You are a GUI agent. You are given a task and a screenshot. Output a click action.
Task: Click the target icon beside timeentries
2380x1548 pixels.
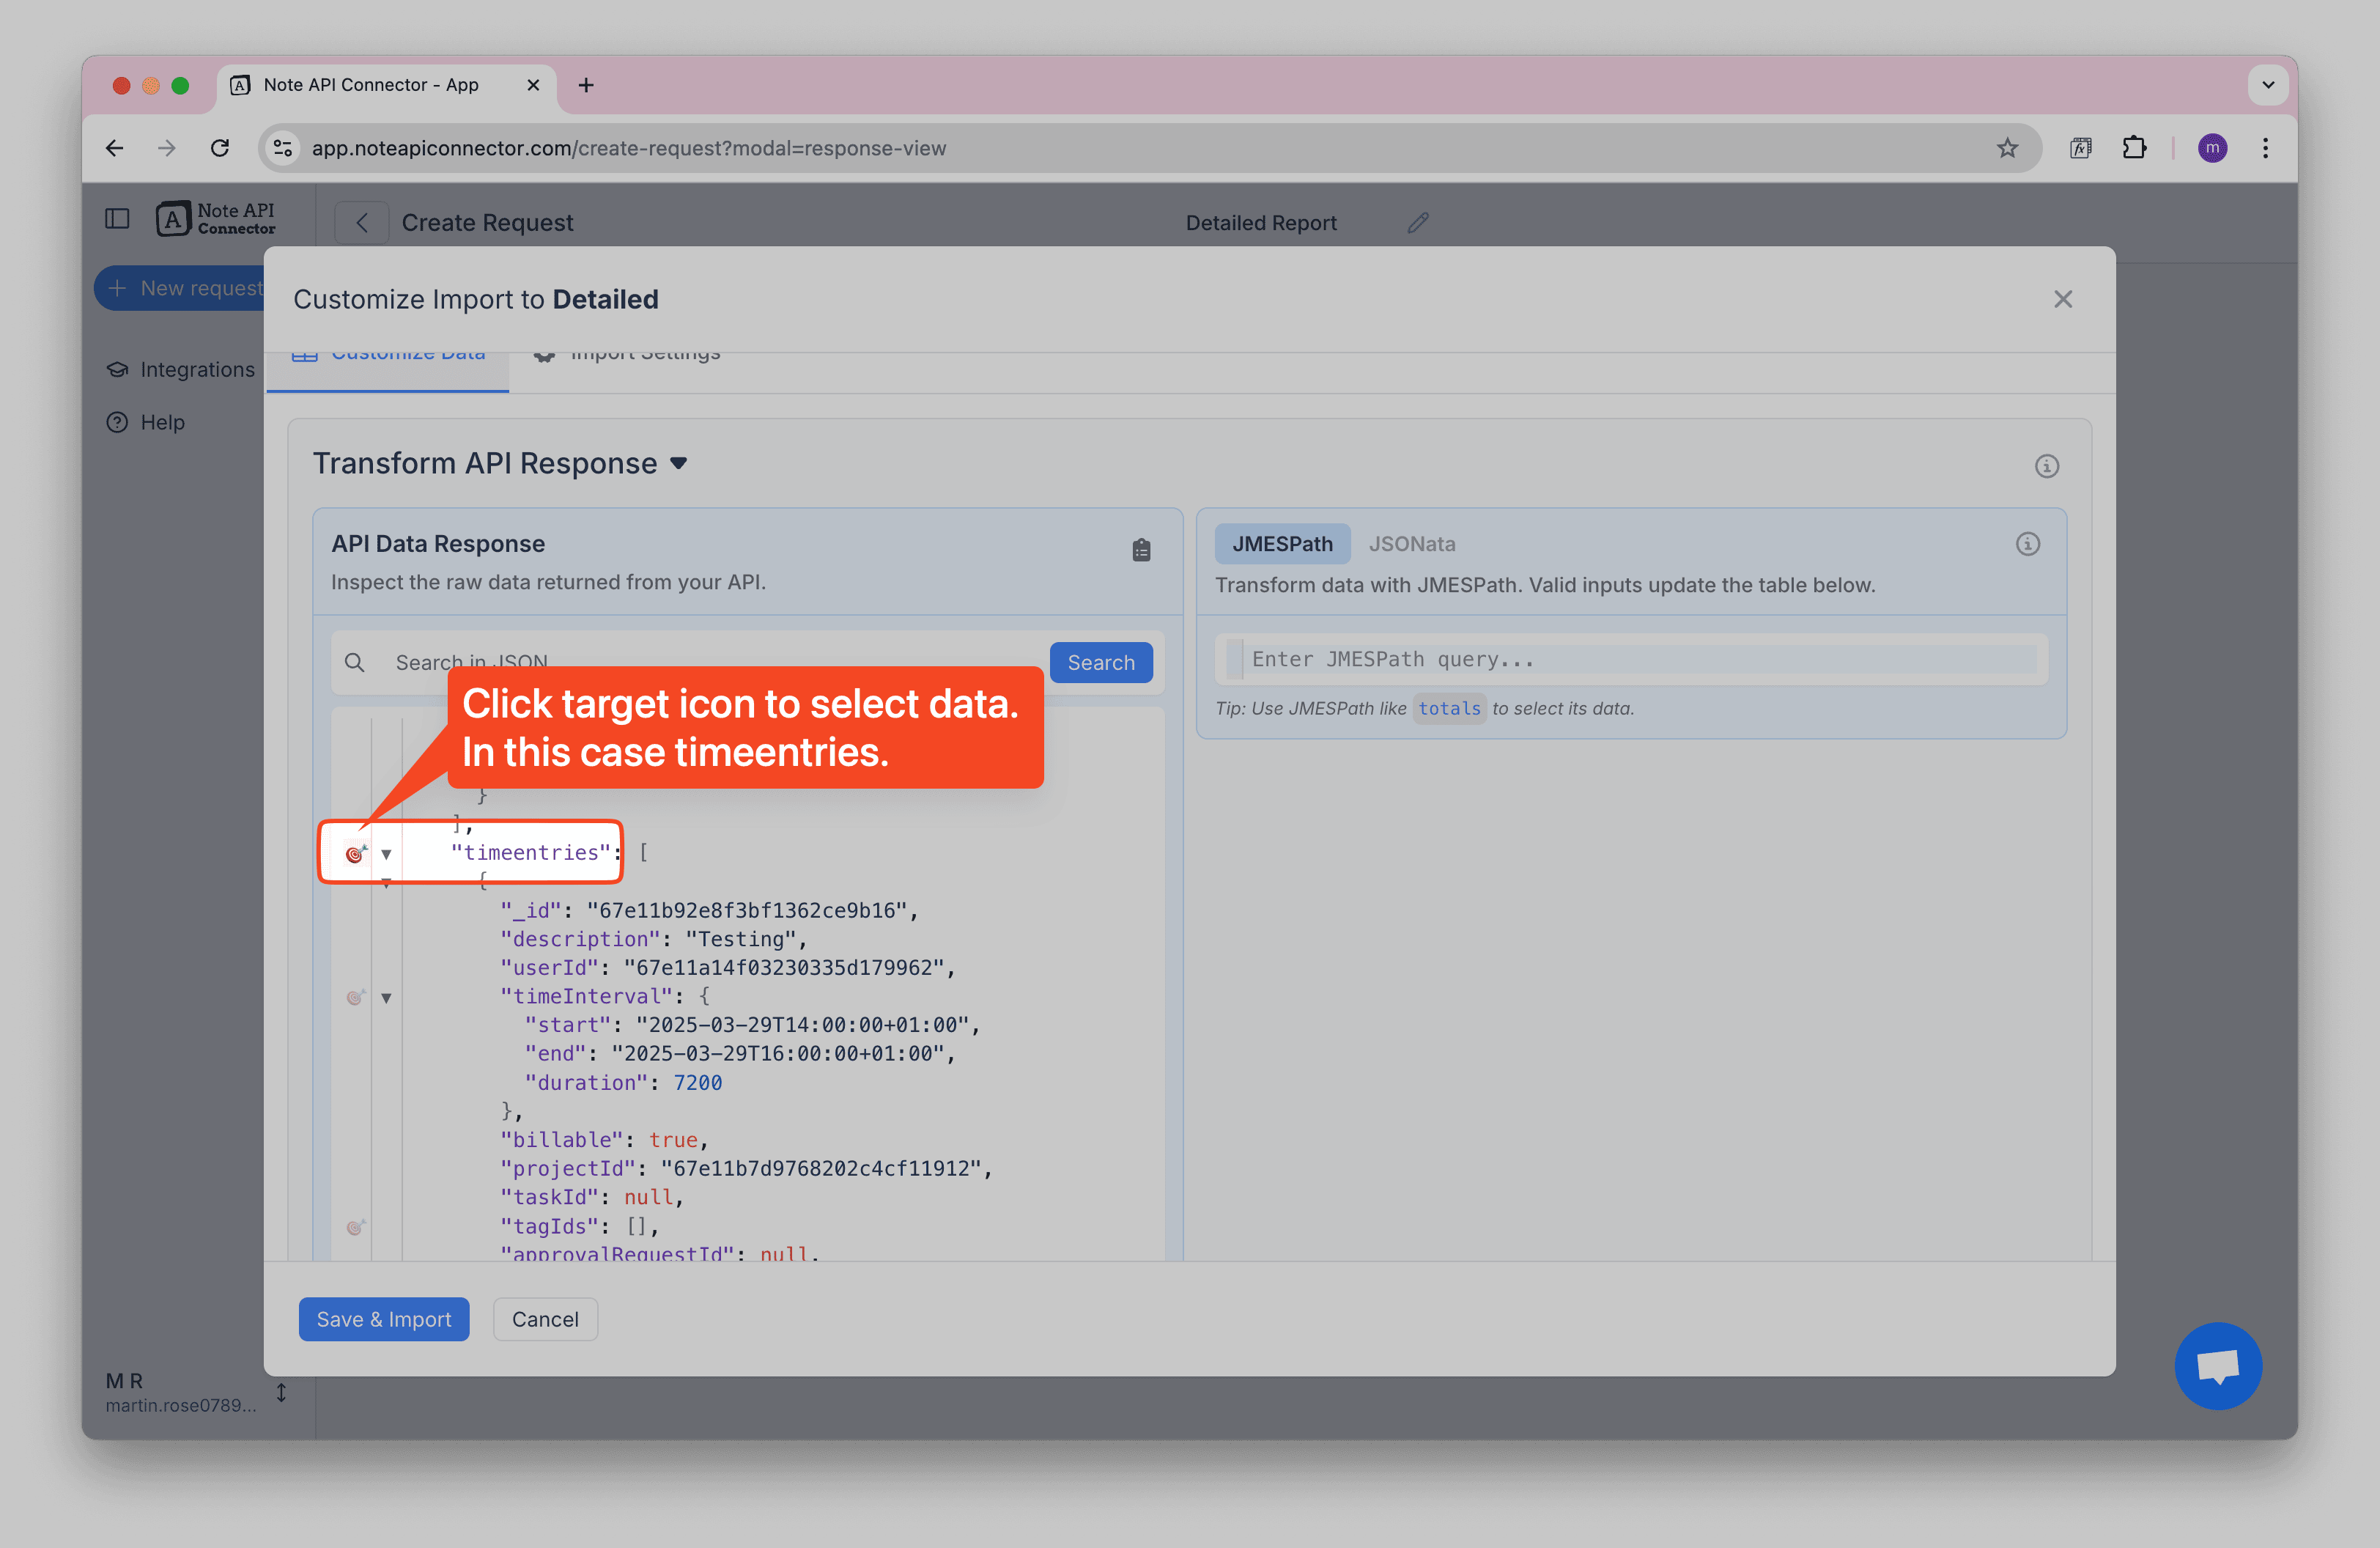[355, 853]
